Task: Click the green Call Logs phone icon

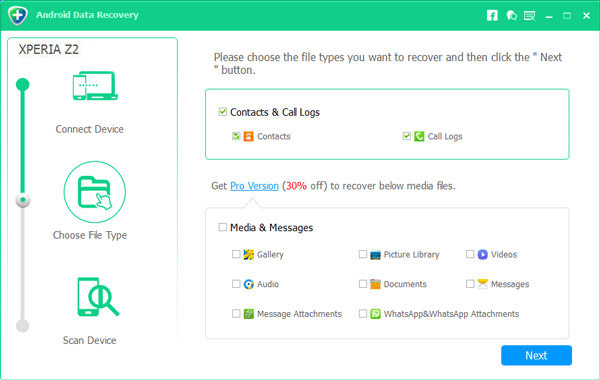Action: (x=419, y=136)
